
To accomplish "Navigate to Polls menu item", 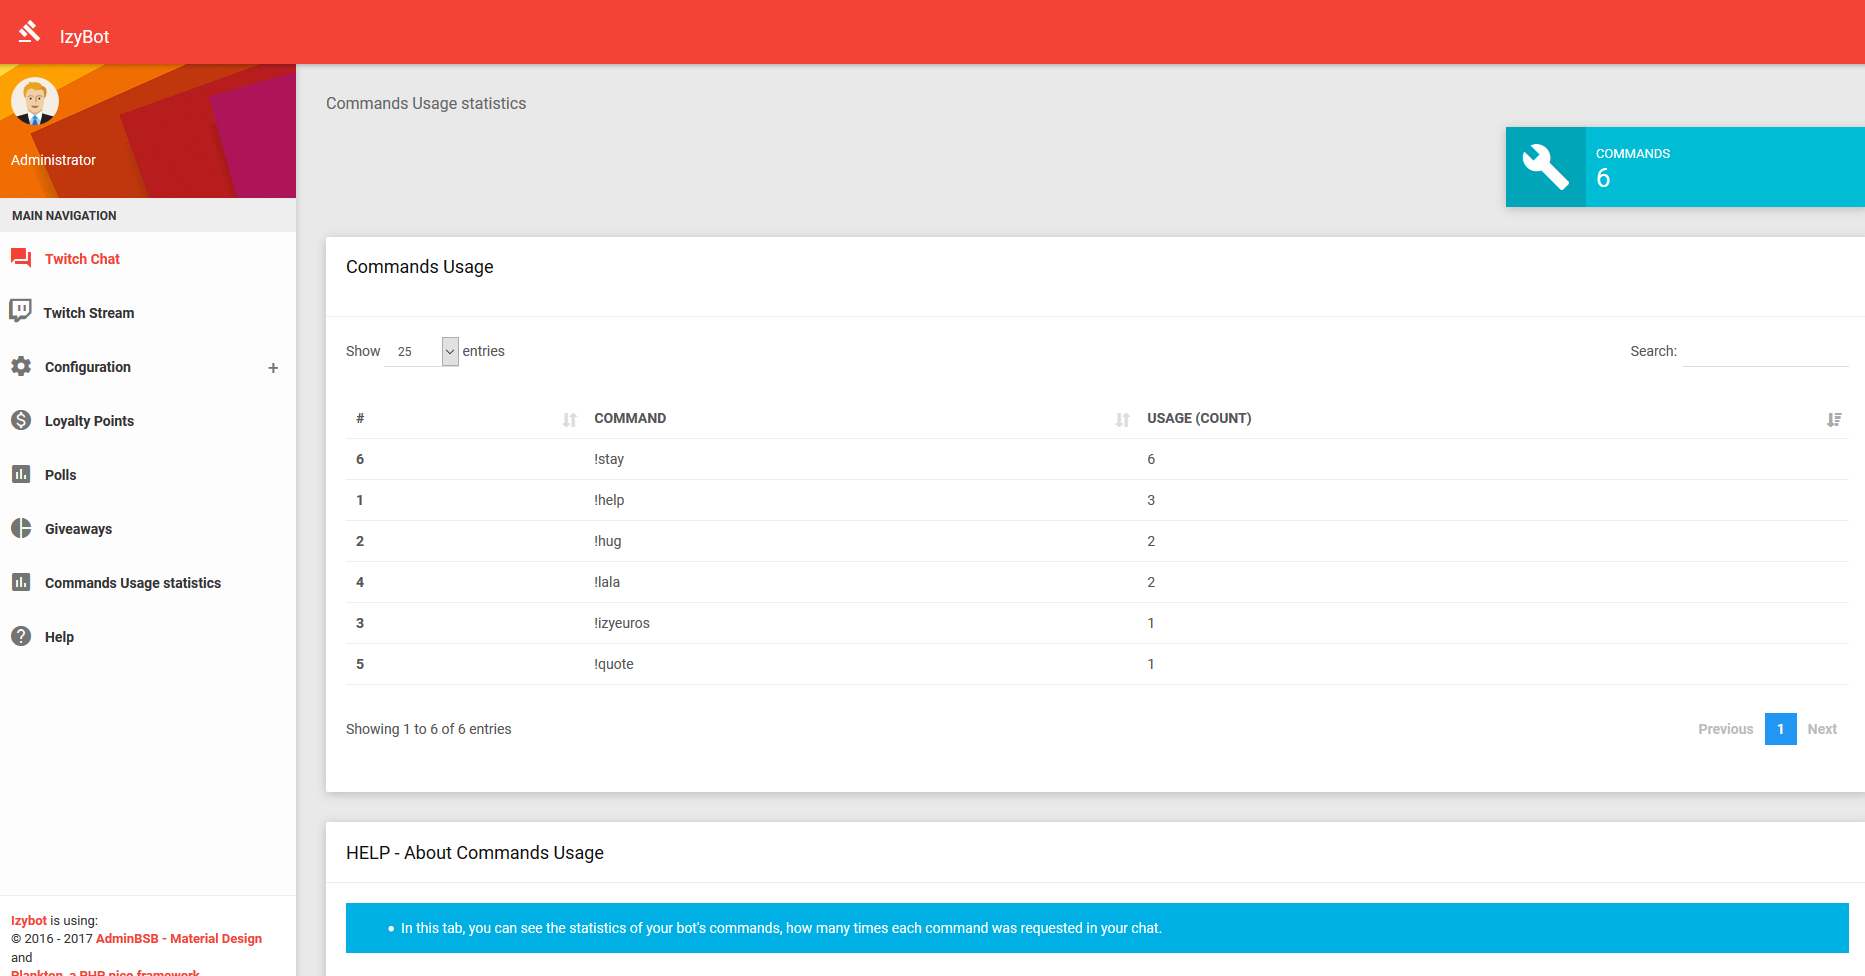I will click(60, 475).
